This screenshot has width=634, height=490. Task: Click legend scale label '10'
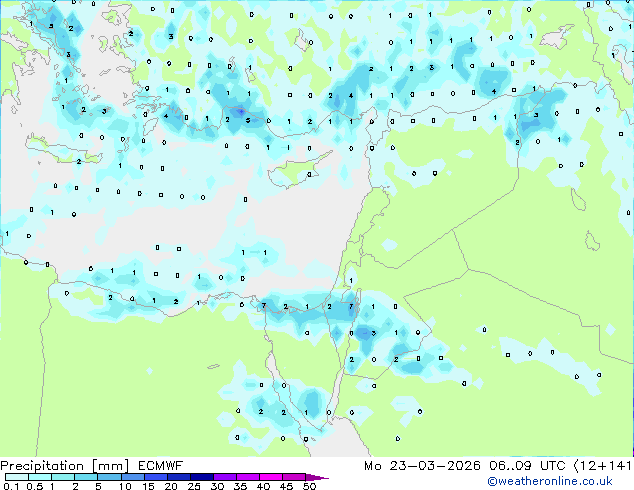tap(125, 486)
